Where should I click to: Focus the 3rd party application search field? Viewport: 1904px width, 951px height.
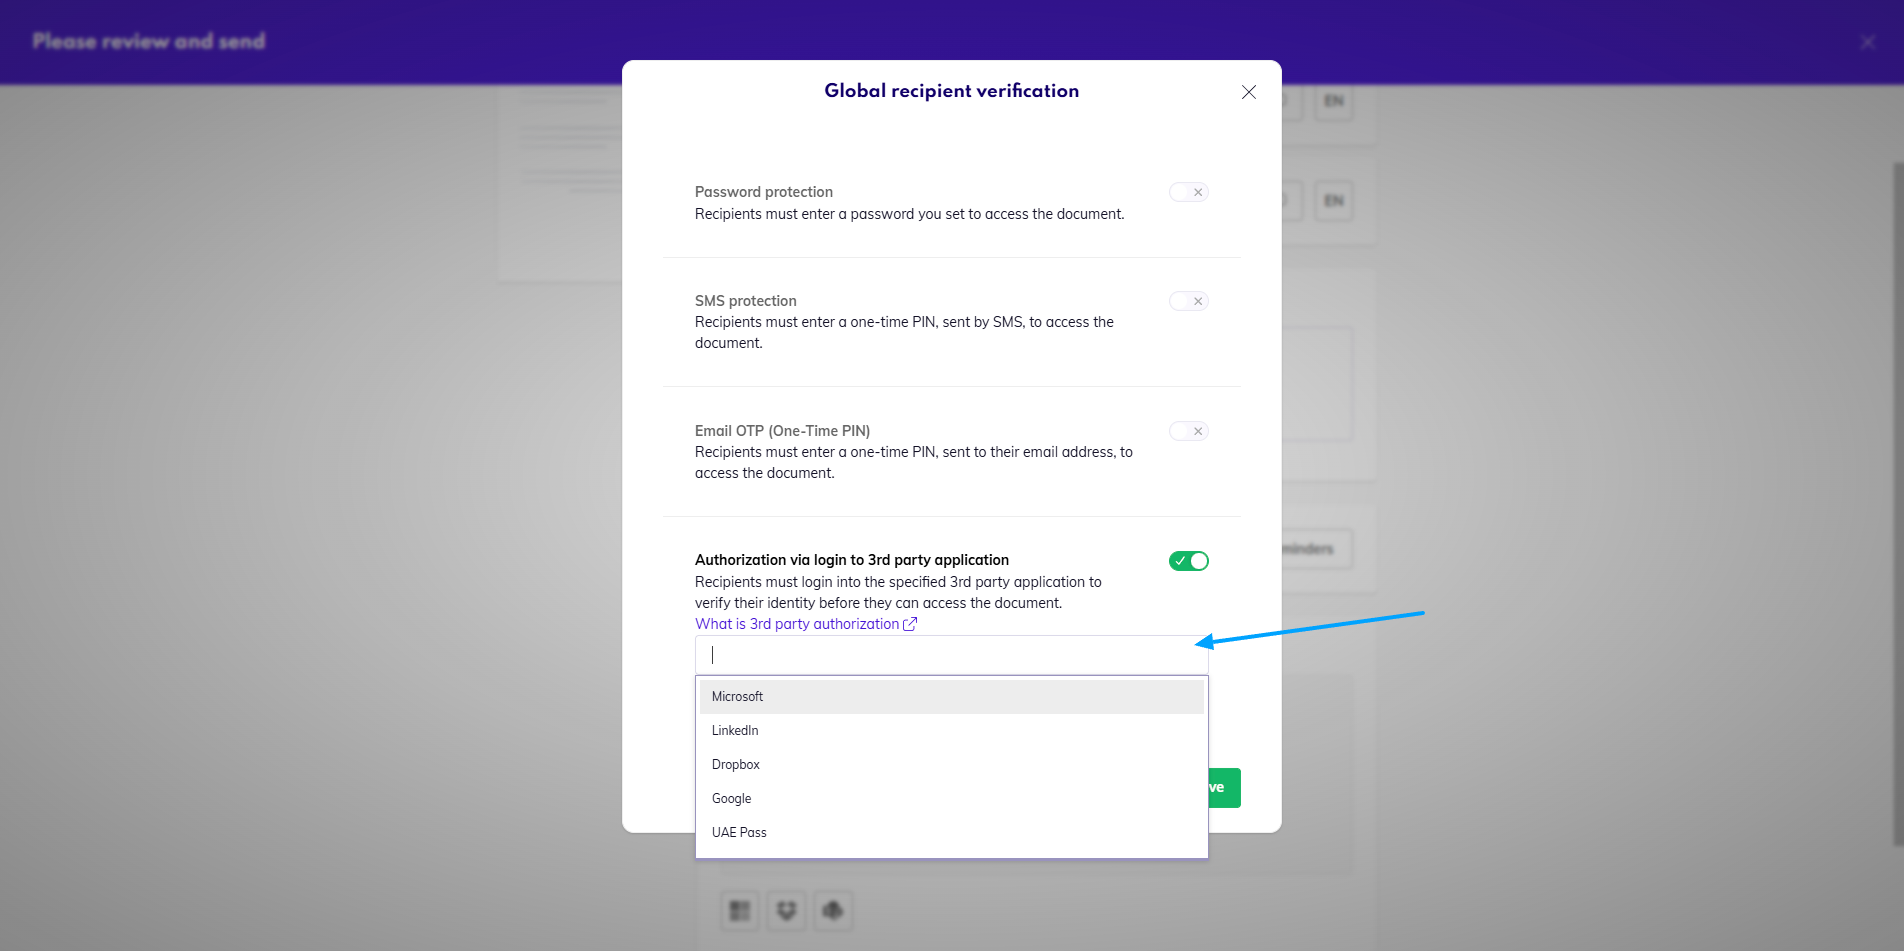(950, 655)
